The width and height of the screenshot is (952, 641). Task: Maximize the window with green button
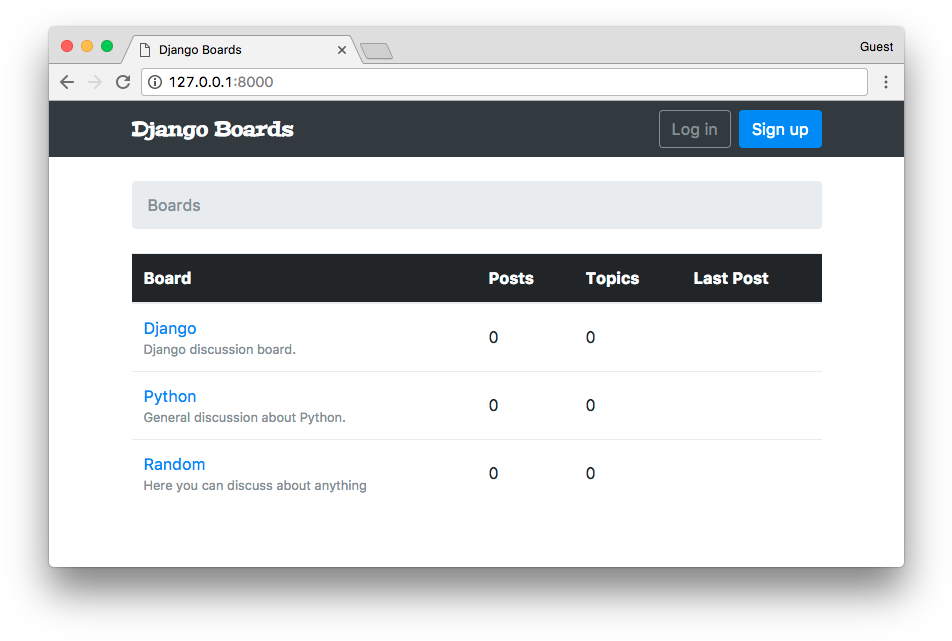coord(107,46)
